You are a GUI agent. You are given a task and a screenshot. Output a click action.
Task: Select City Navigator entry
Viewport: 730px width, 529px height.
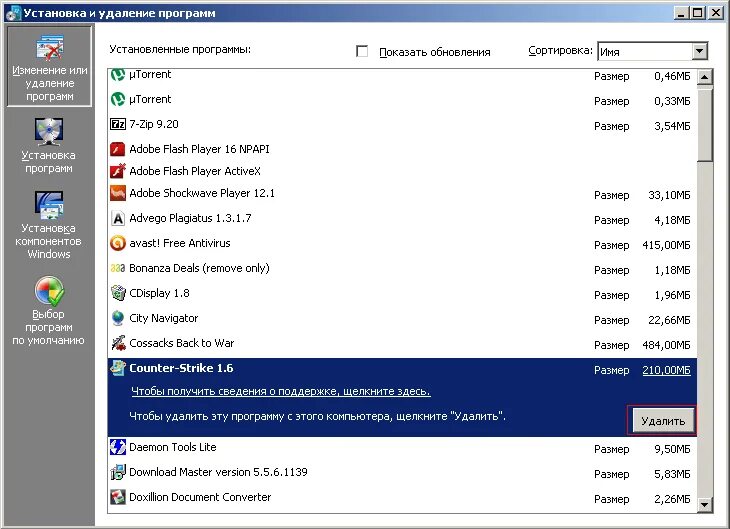tap(163, 319)
